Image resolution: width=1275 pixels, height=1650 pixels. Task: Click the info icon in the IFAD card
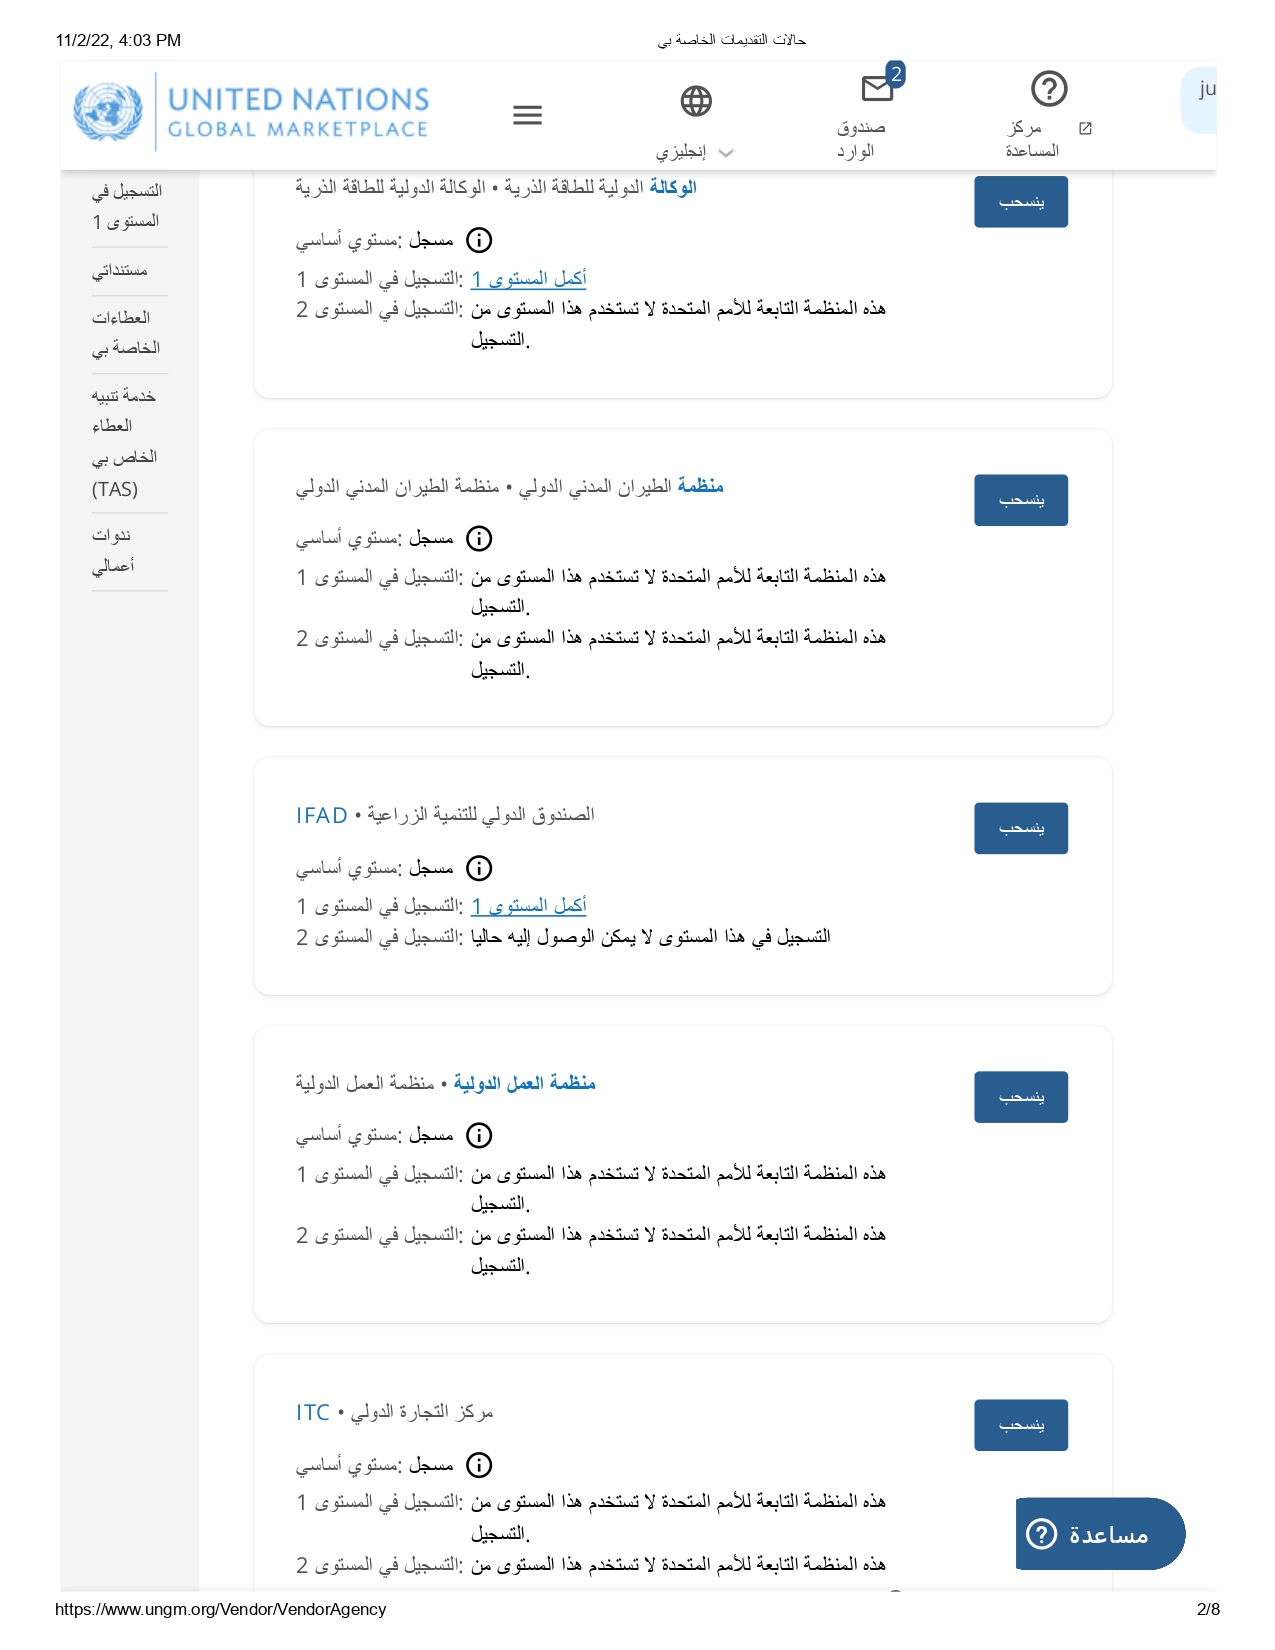pos(480,868)
